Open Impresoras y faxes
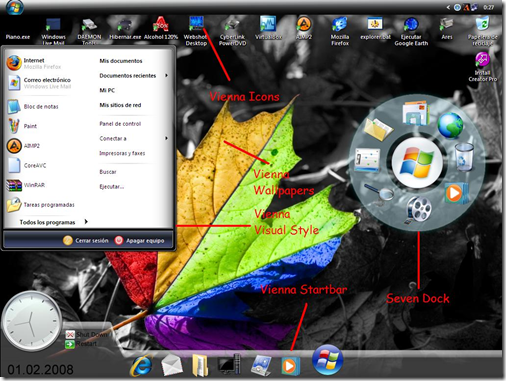 click(x=122, y=153)
